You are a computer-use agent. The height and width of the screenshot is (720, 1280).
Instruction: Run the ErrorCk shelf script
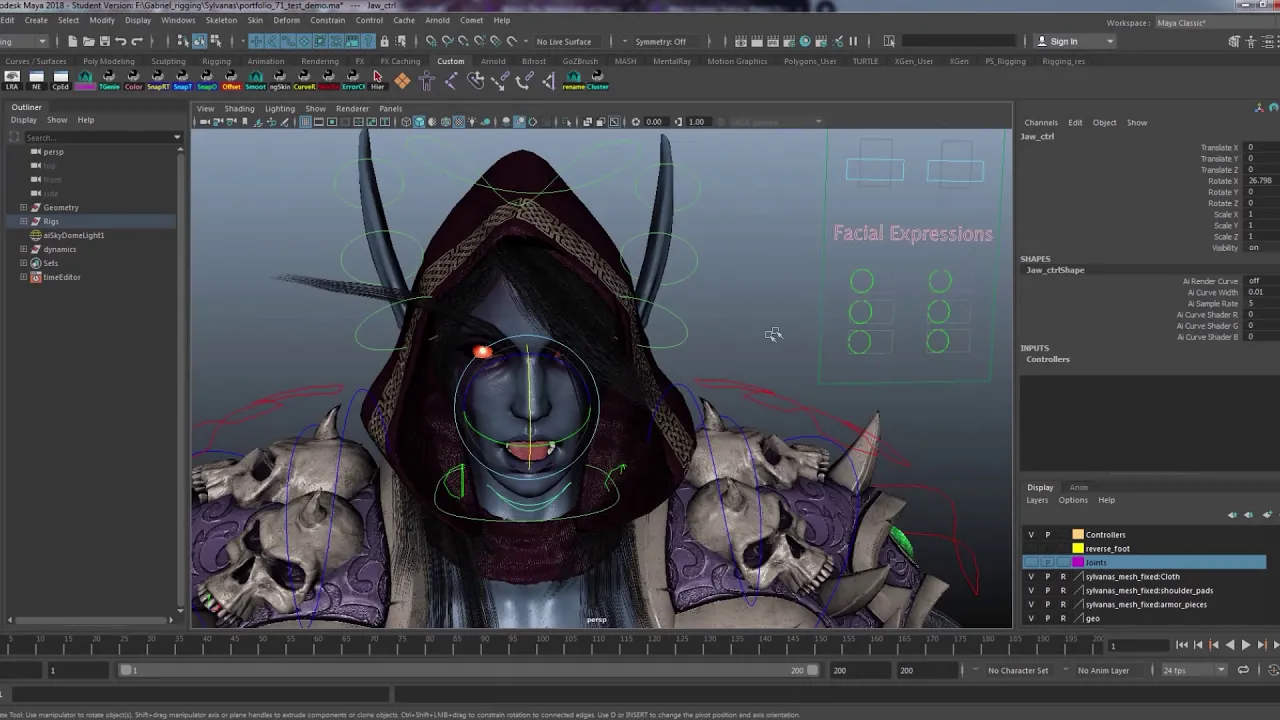[353, 80]
